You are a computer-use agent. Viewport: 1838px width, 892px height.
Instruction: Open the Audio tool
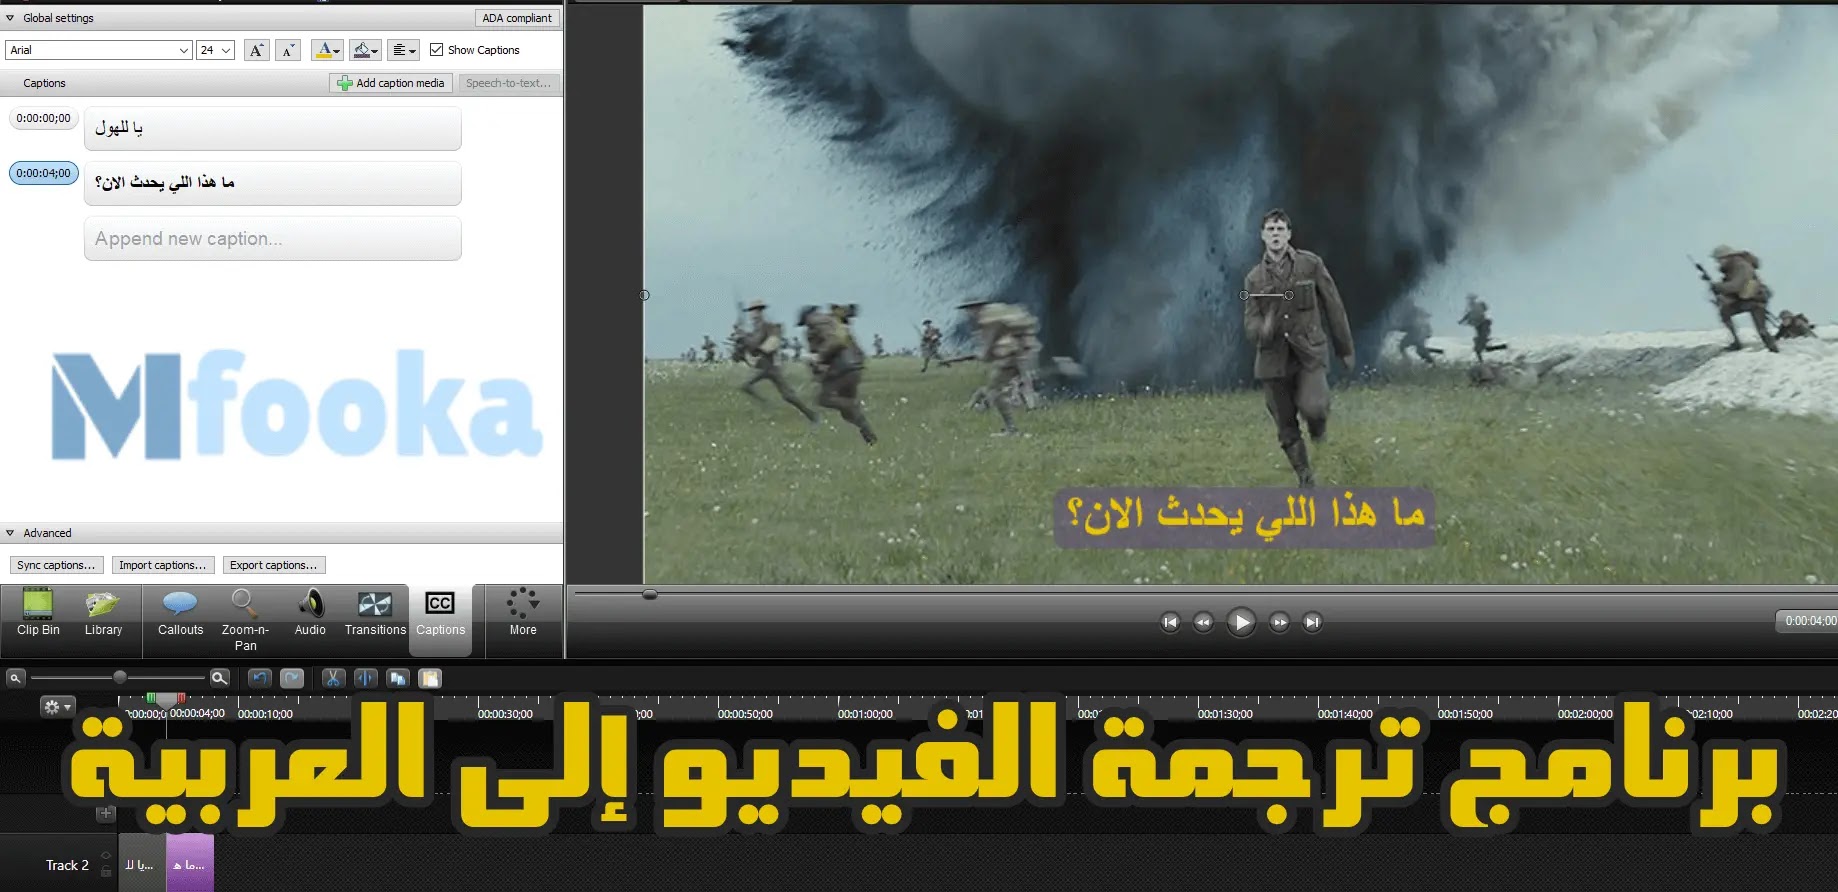pos(310,614)
